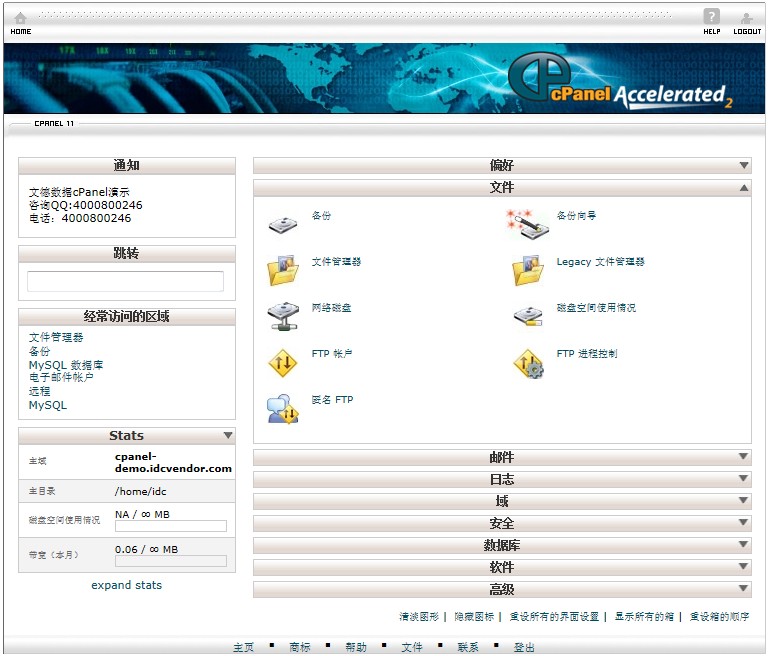The width and height of the screenshot is (769, 656).
Task: Open 备份 in frequently accessed areas
Action: (x=39, y=351)
